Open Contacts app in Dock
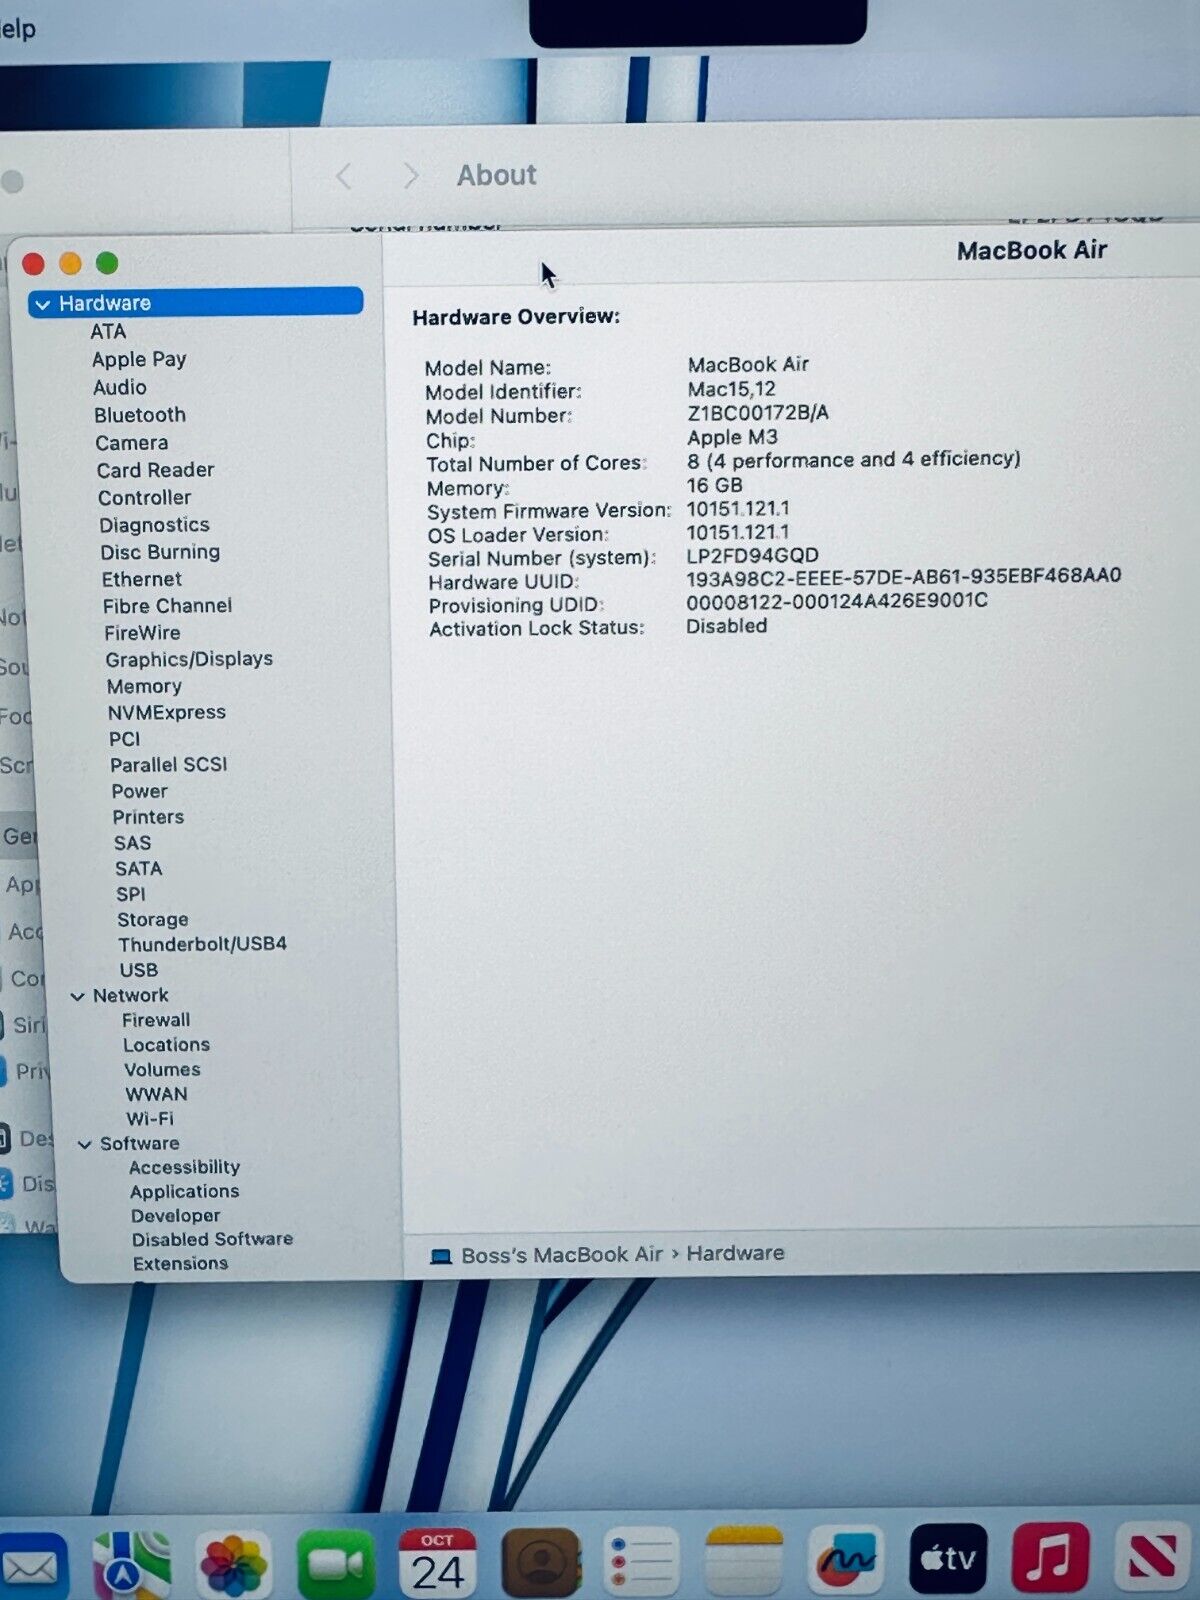Viewport: 1200px width, 1600px height. (541, 1563)
